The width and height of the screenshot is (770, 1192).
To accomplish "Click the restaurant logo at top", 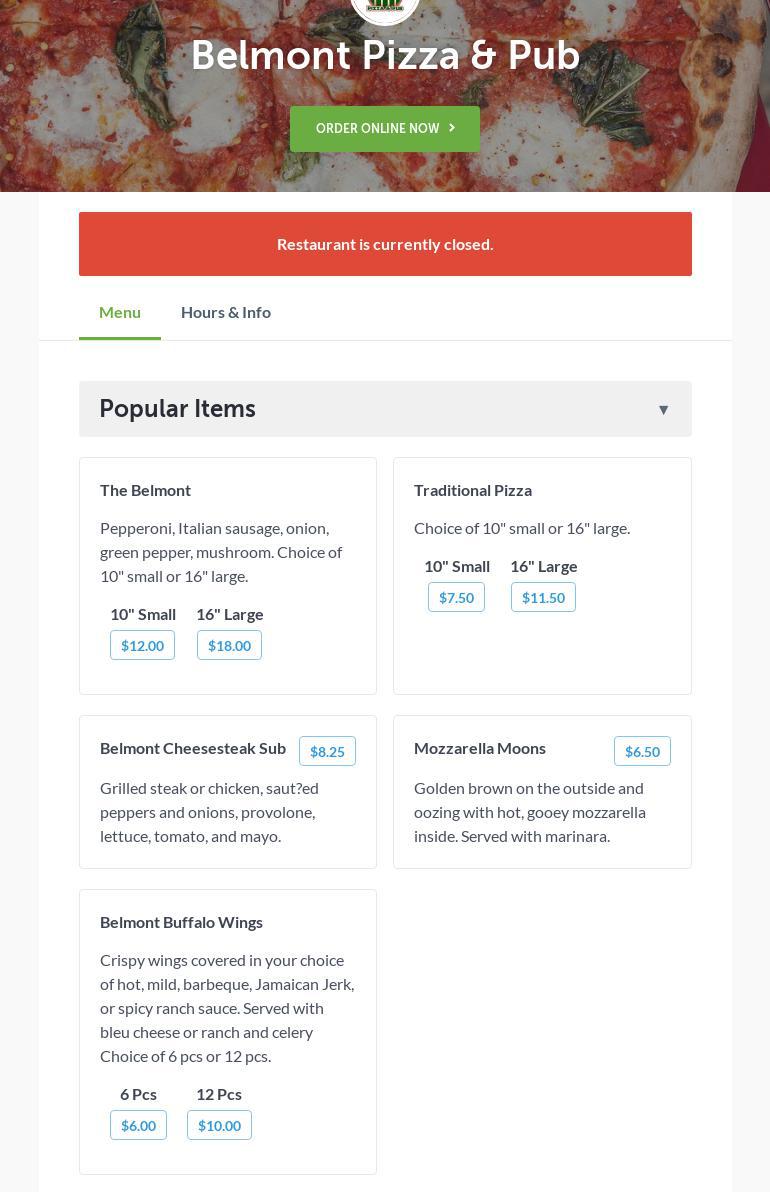I will click(x=385, y=9).
